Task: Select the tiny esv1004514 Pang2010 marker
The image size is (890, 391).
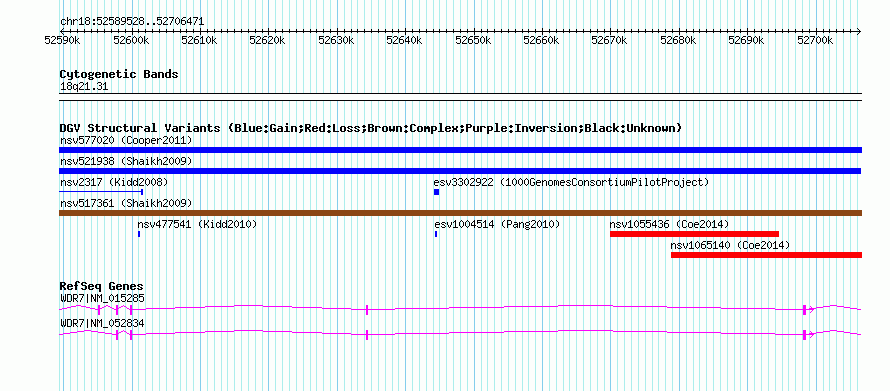Action: pyautogui.click(x=436, y=234)
